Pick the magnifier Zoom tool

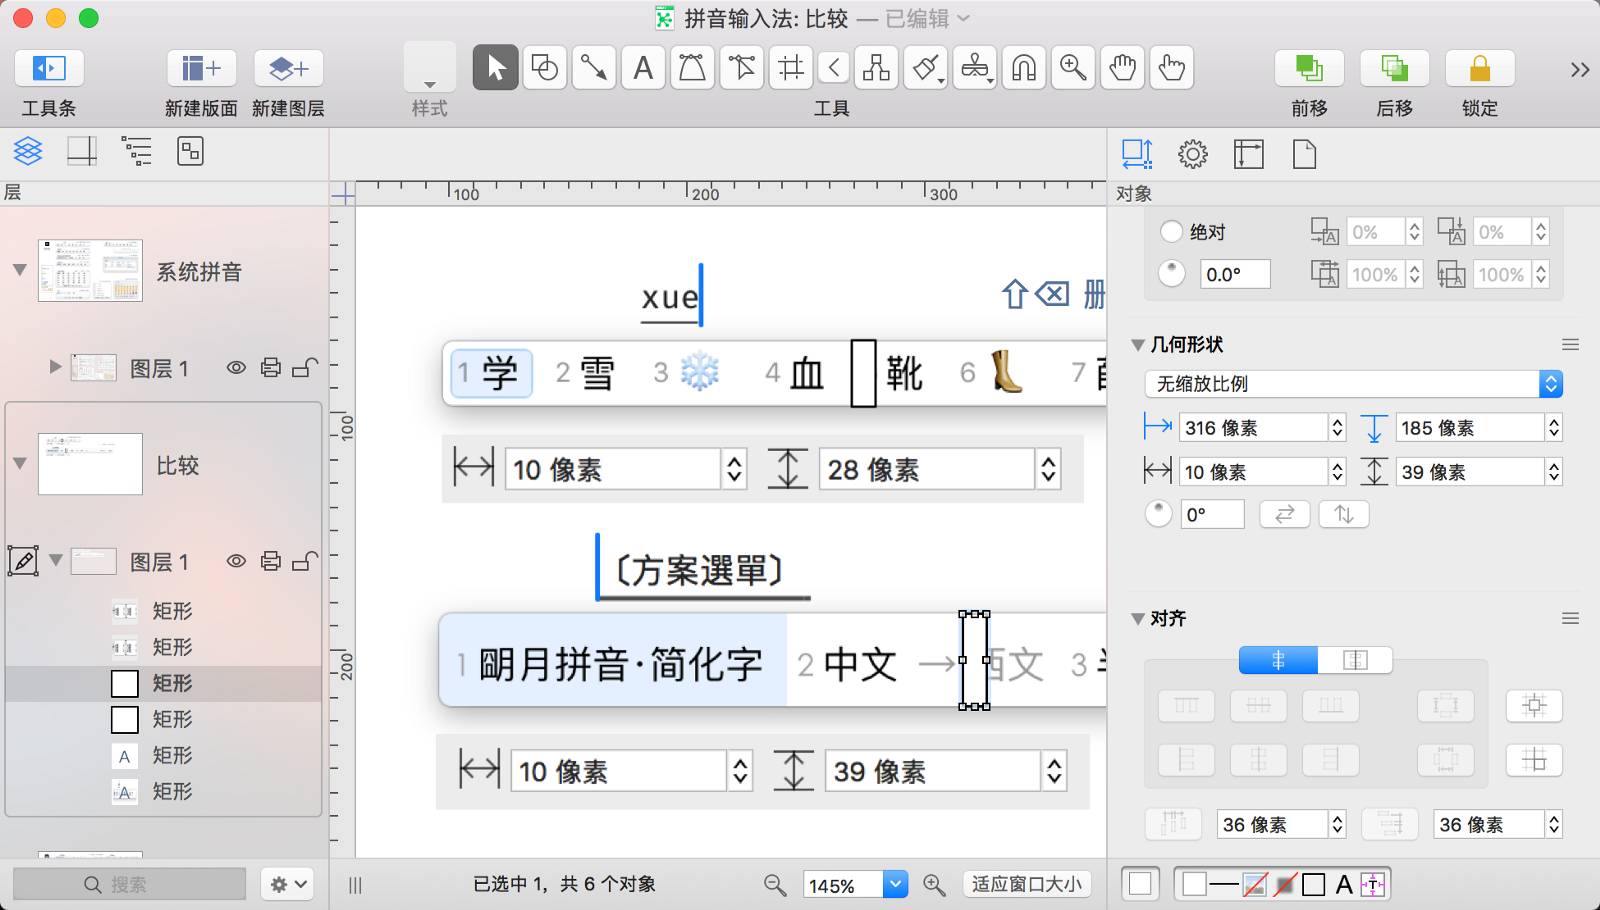click(x=1073, y=68)
